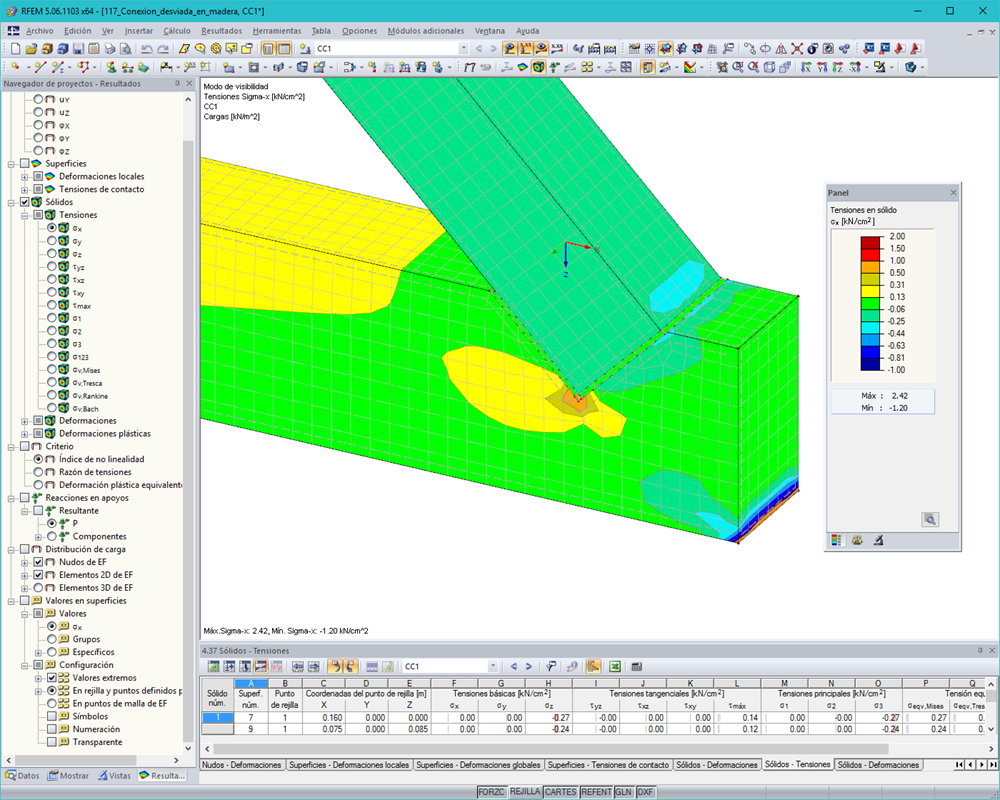Open the table CC1 load case dropdown
Image resolution: width=1000 pixels, height=800 pixels.
click(x=492, y=667)
